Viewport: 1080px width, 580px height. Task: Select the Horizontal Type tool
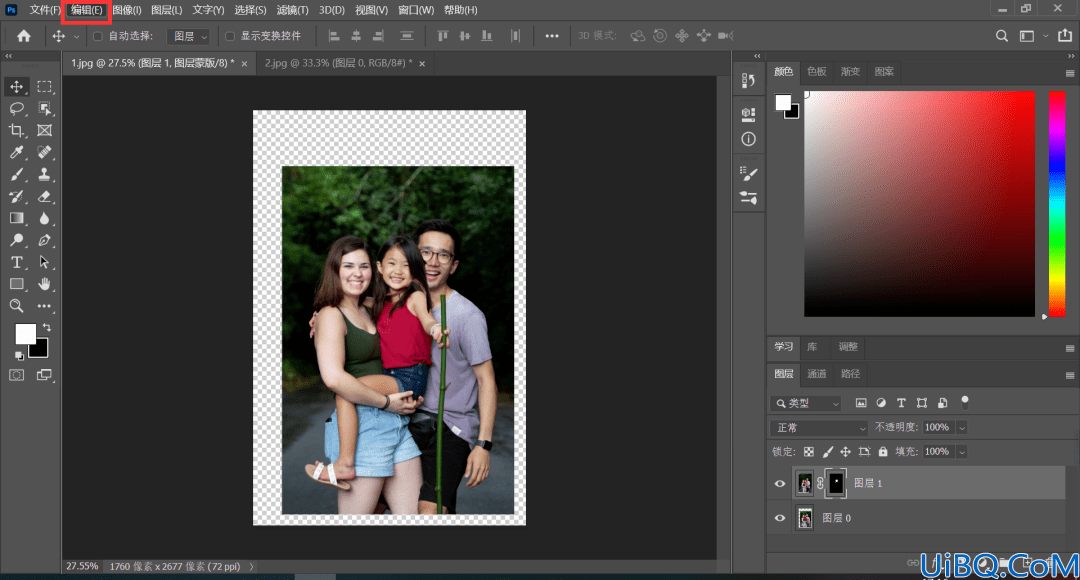coord(17,262)
